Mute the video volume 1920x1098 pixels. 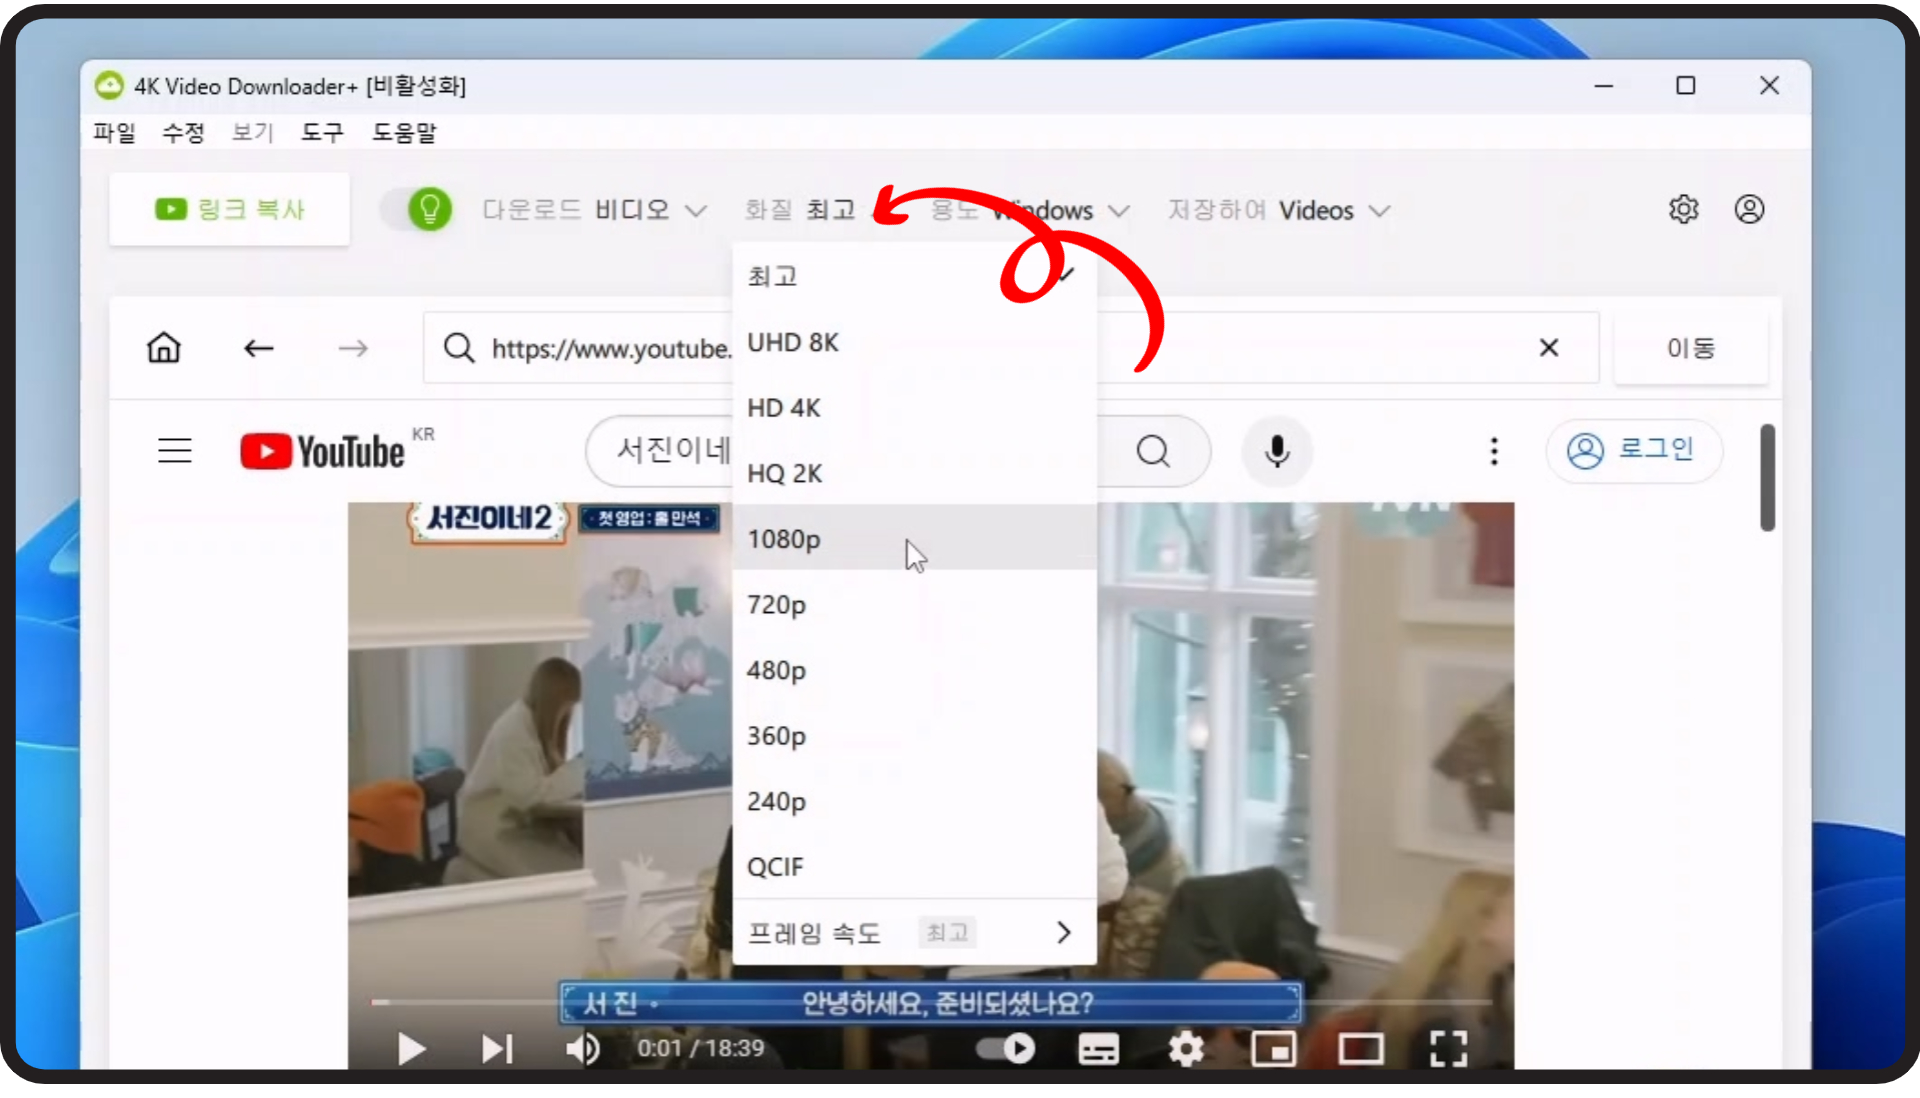point(583,1048)
